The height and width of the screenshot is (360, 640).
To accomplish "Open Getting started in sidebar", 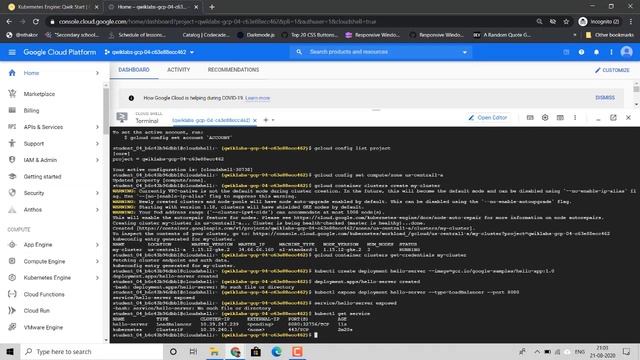I will coord(42,176).
